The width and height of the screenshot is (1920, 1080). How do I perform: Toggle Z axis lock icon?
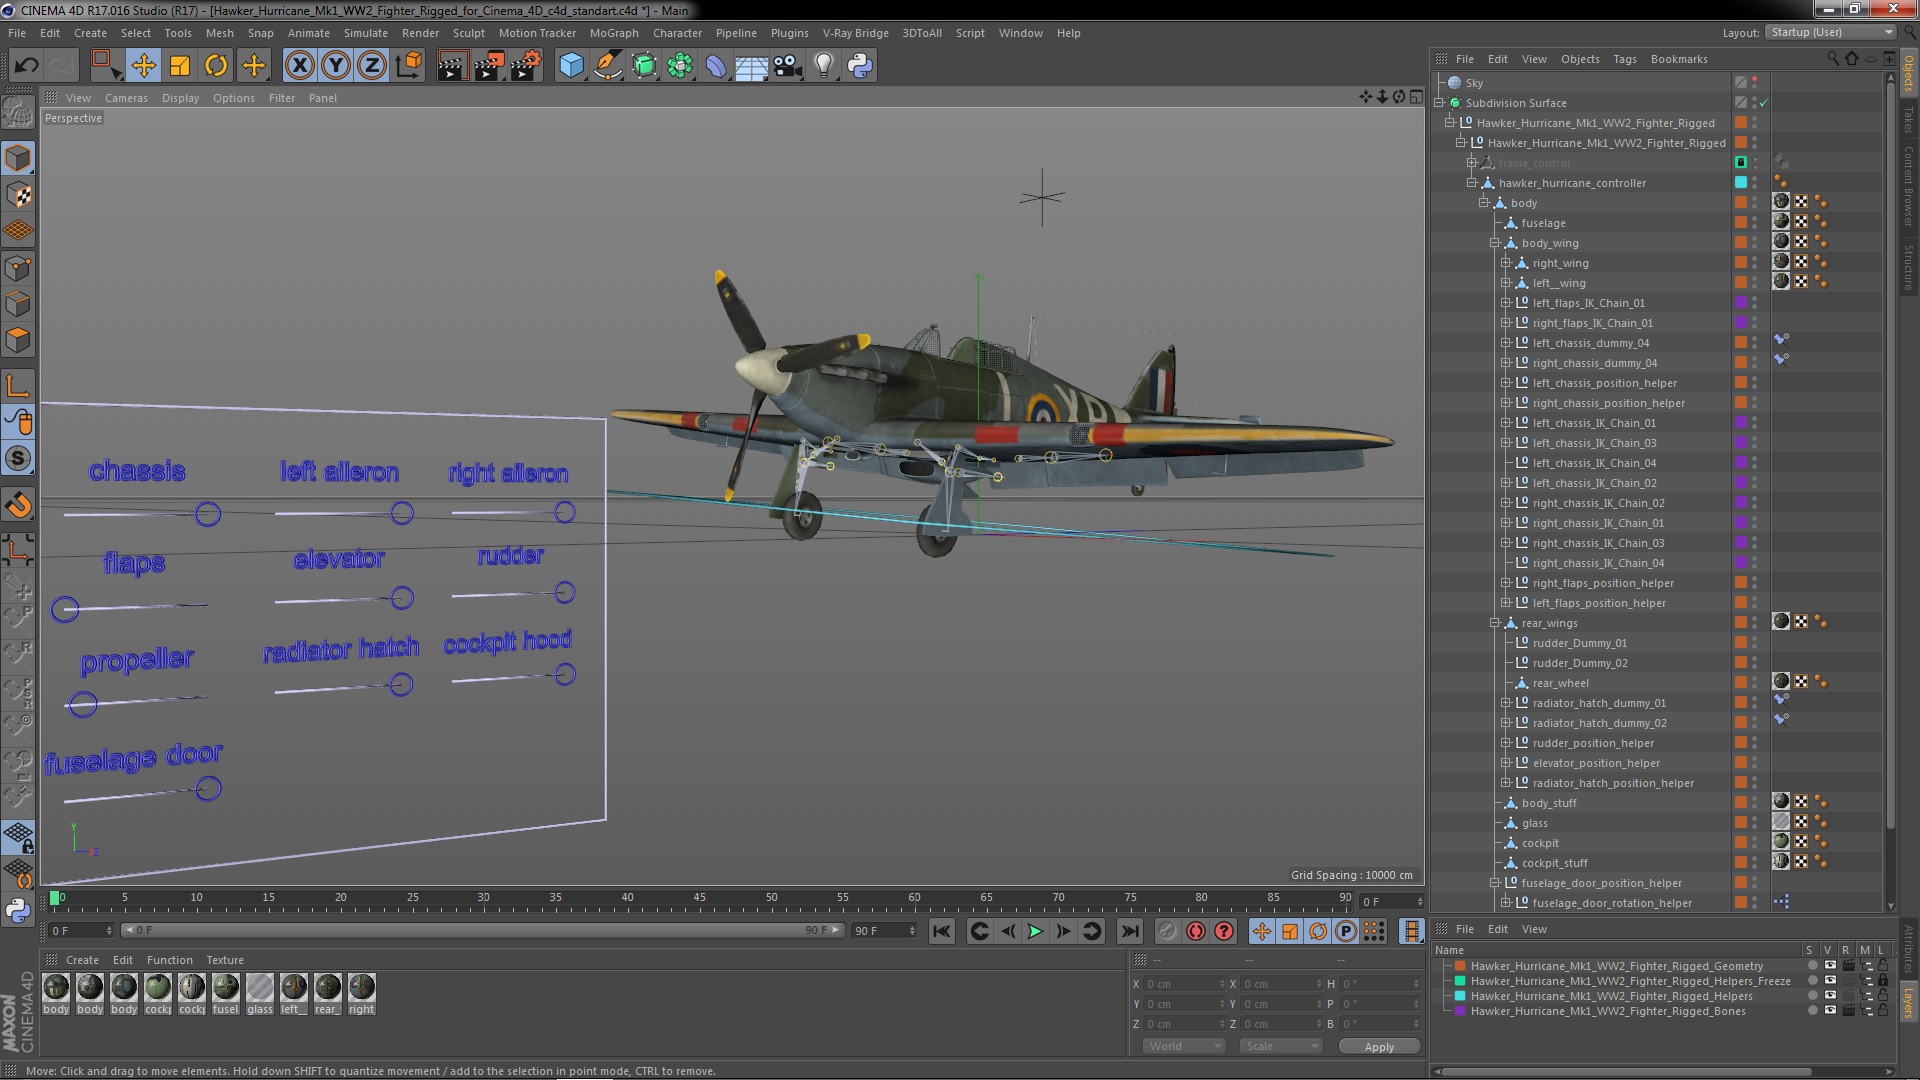pyautogui.click(x=372, y=66)
